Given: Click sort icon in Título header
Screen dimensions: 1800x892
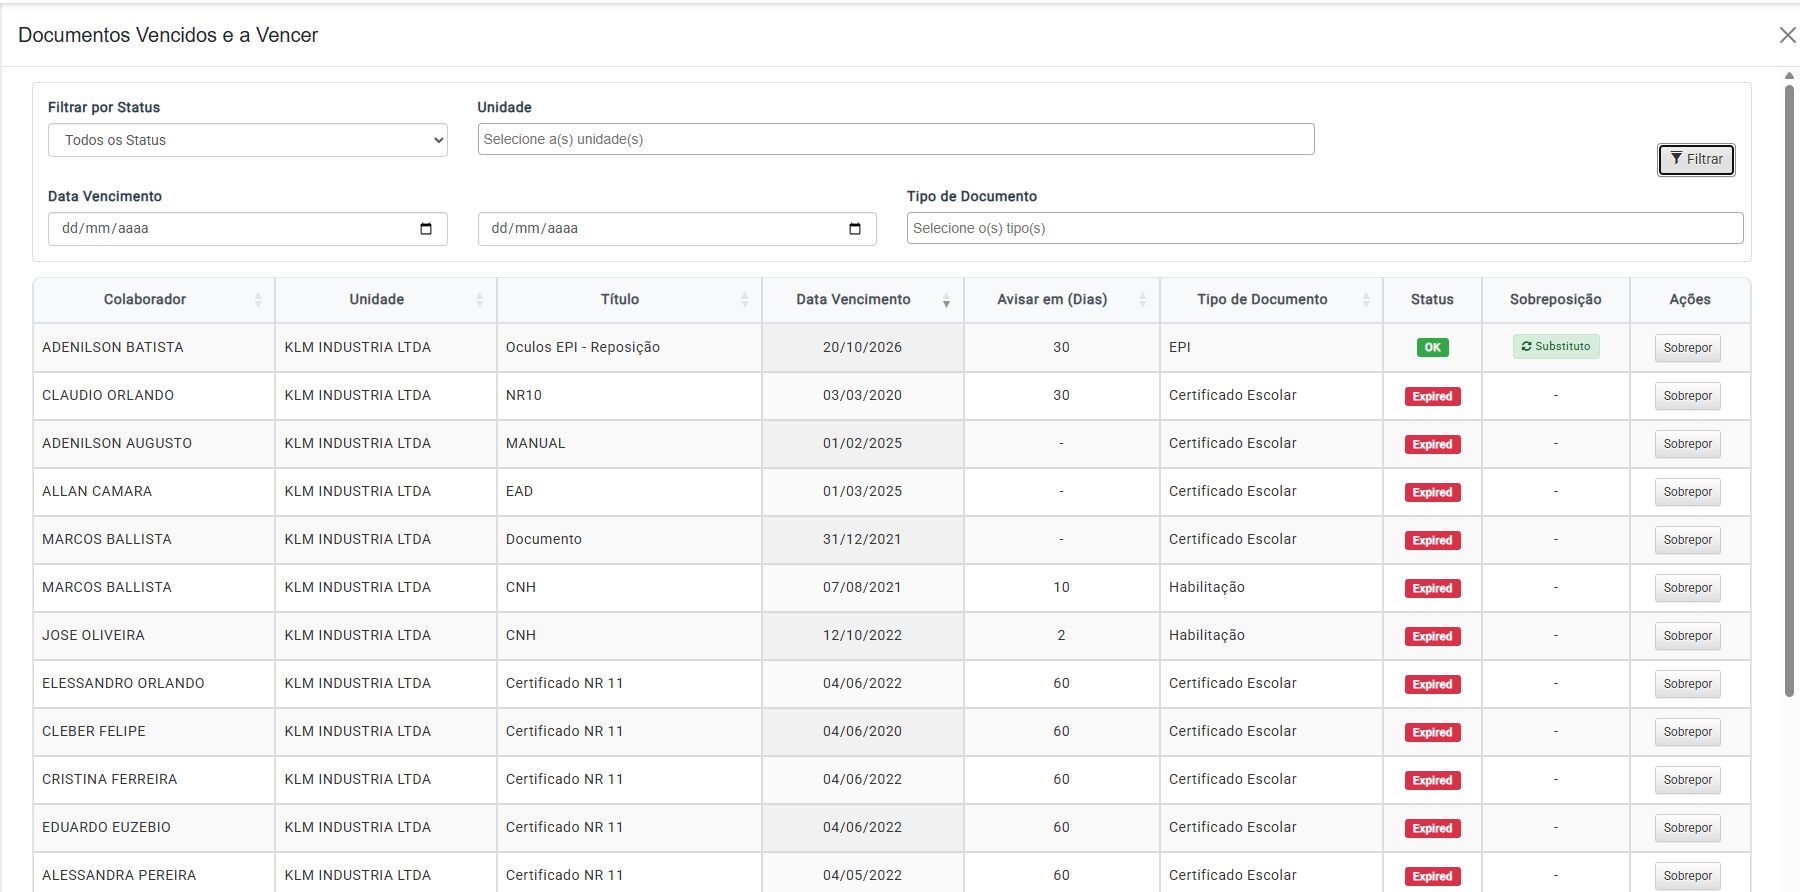Looking at the screenshot, I should [744, 300].
